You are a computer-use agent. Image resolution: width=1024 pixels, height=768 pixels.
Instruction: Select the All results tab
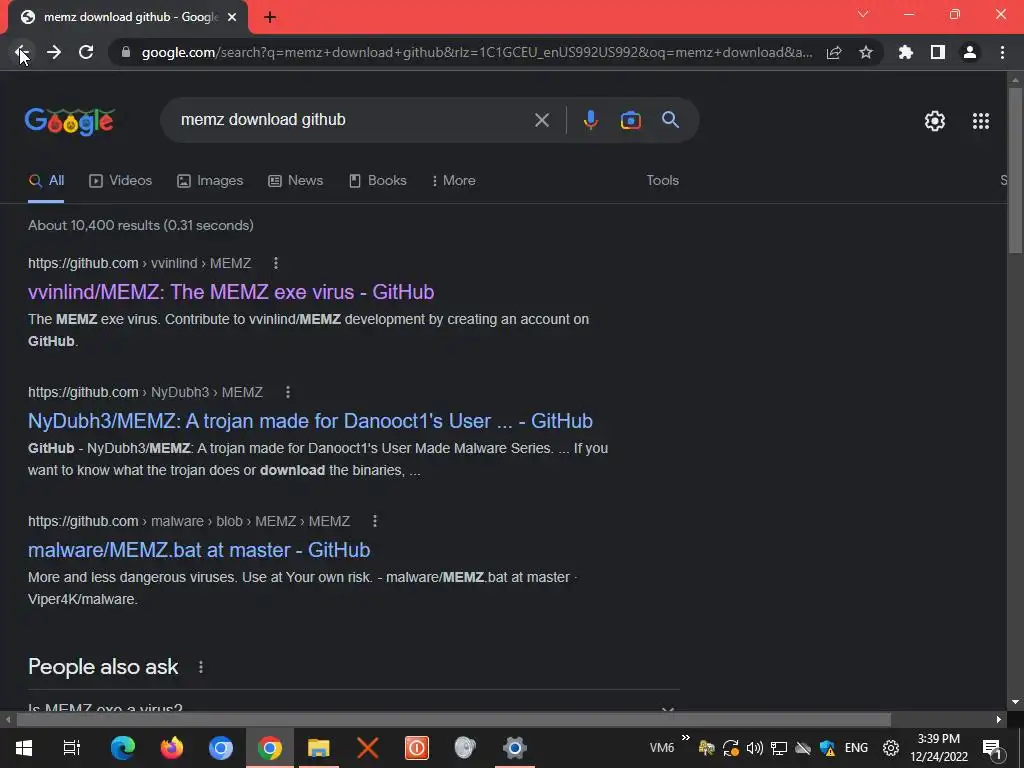pos(46,181)
